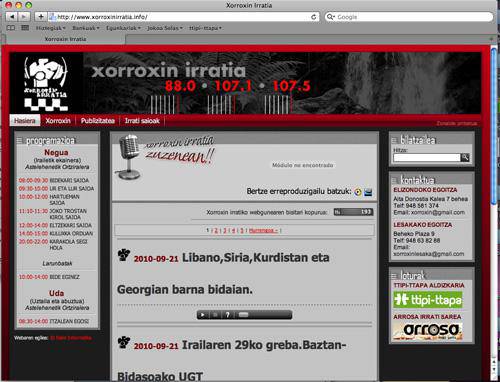
Task: Click the Uda season heading
Action: click(x=56, y=293)
